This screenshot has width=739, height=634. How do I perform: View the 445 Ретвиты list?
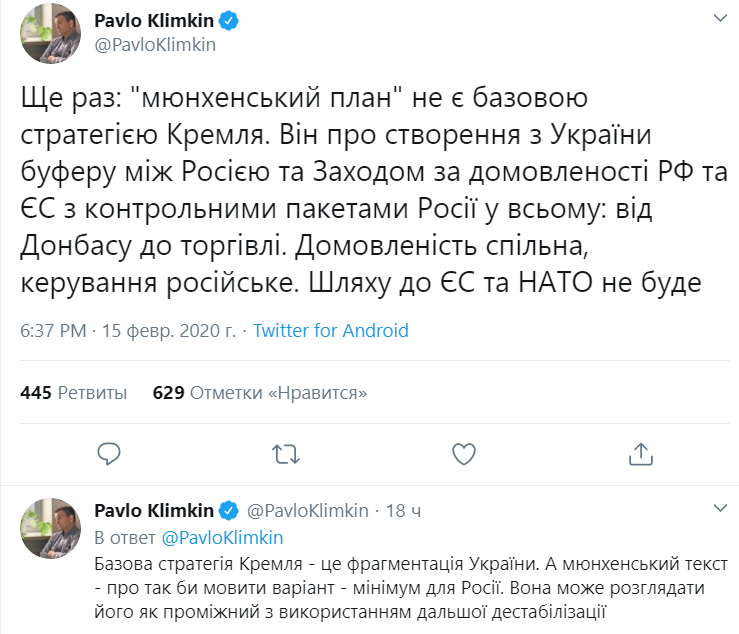tap(74, 393)
